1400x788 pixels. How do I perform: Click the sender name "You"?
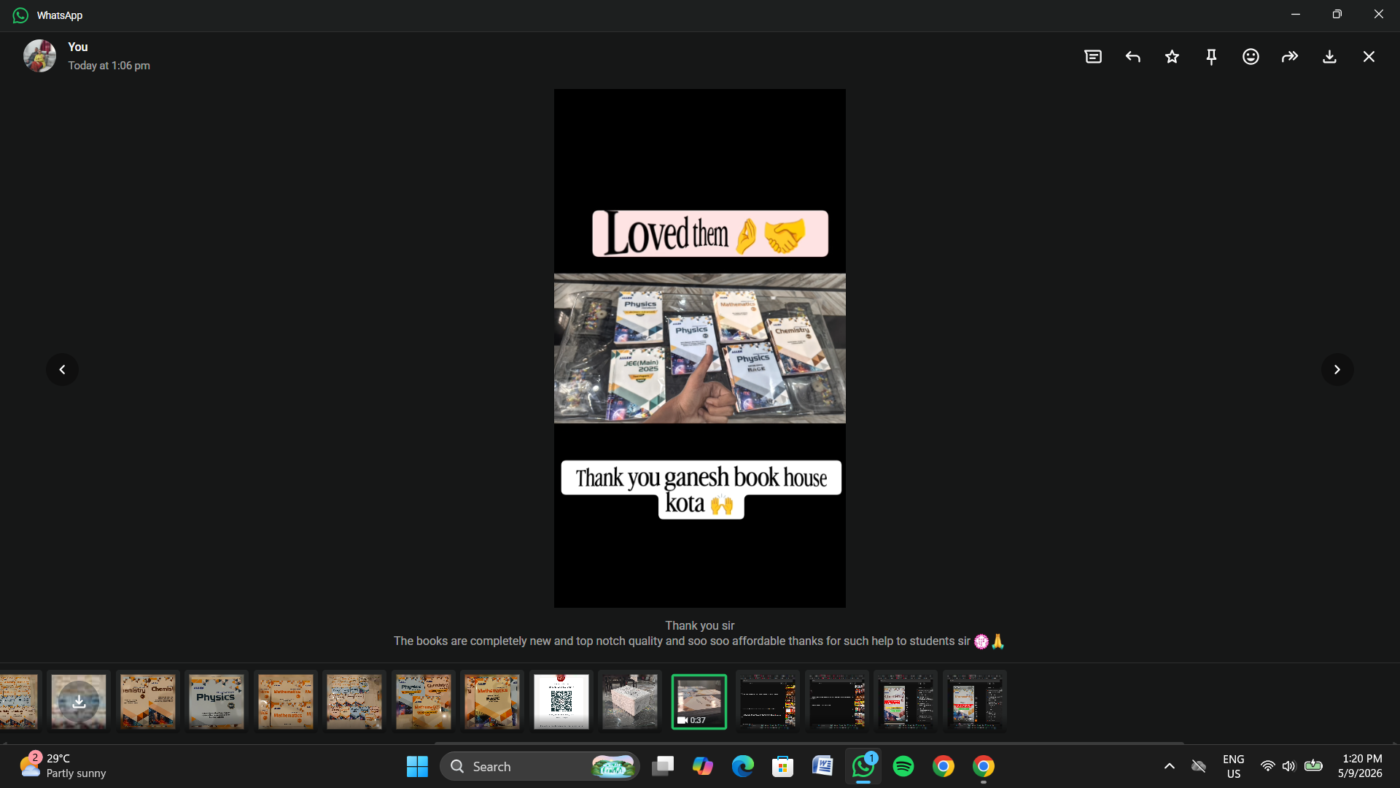pyautogui.click(x=78, y=47)
